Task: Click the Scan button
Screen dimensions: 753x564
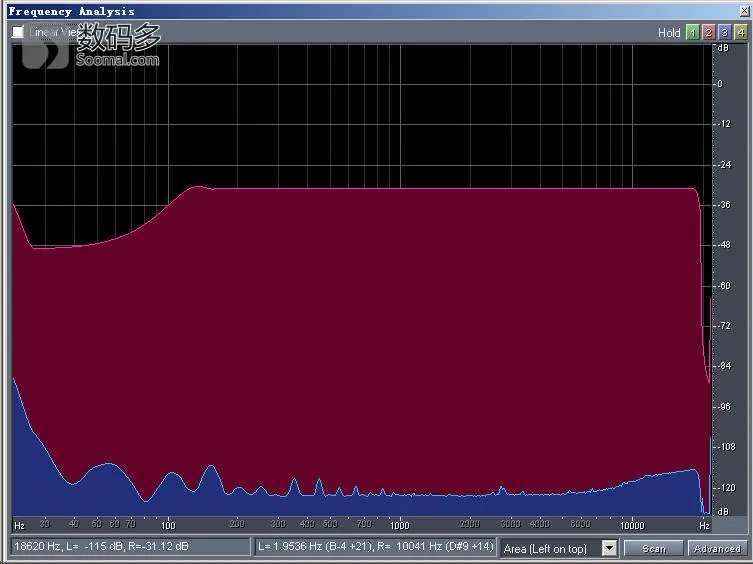Action: (x=654, y=548)
